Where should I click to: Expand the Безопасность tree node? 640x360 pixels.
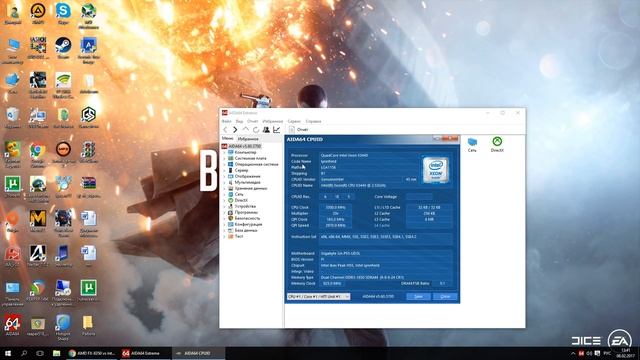point(224,218)
